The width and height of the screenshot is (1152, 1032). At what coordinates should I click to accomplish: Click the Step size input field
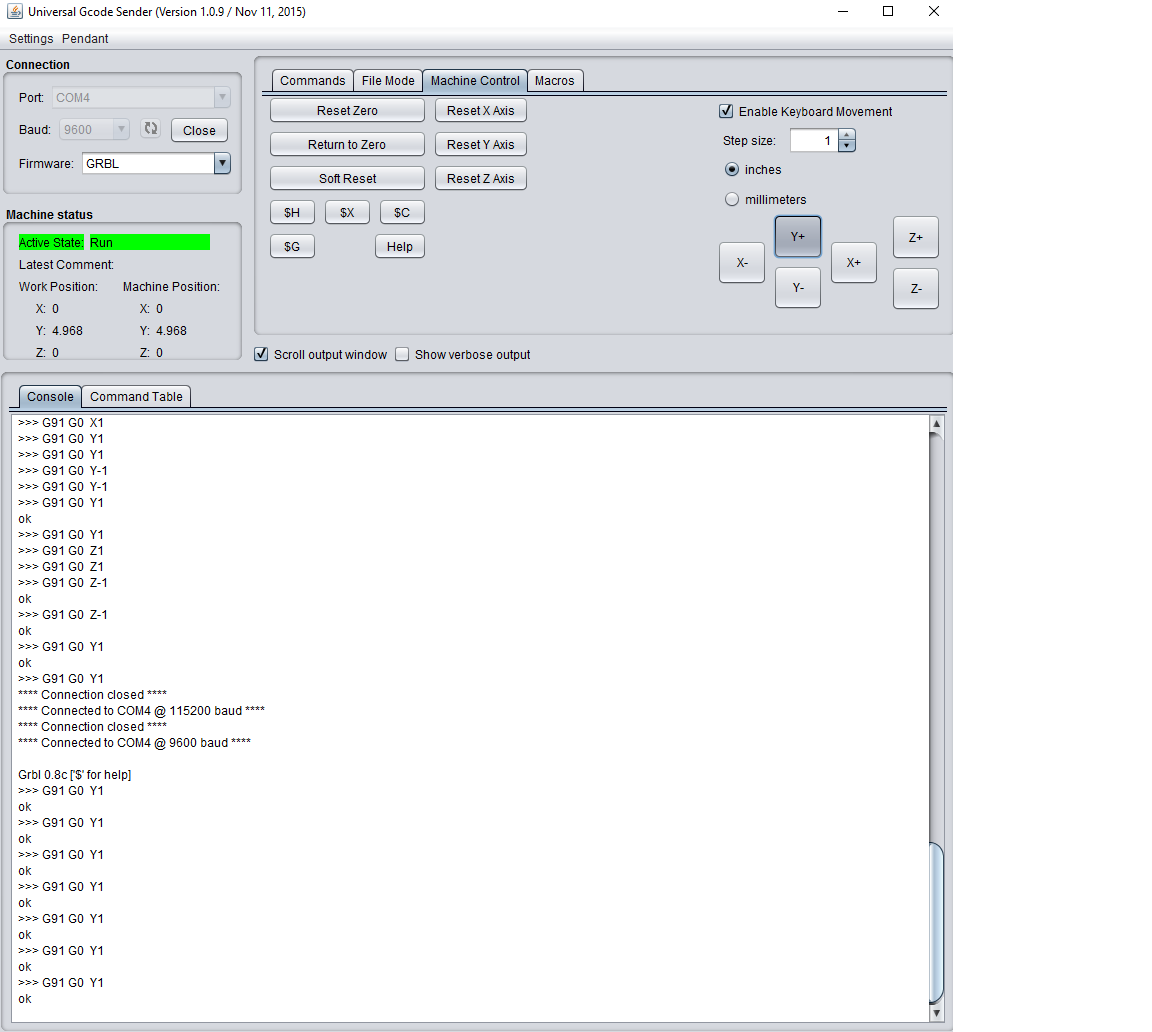(813, 141)
